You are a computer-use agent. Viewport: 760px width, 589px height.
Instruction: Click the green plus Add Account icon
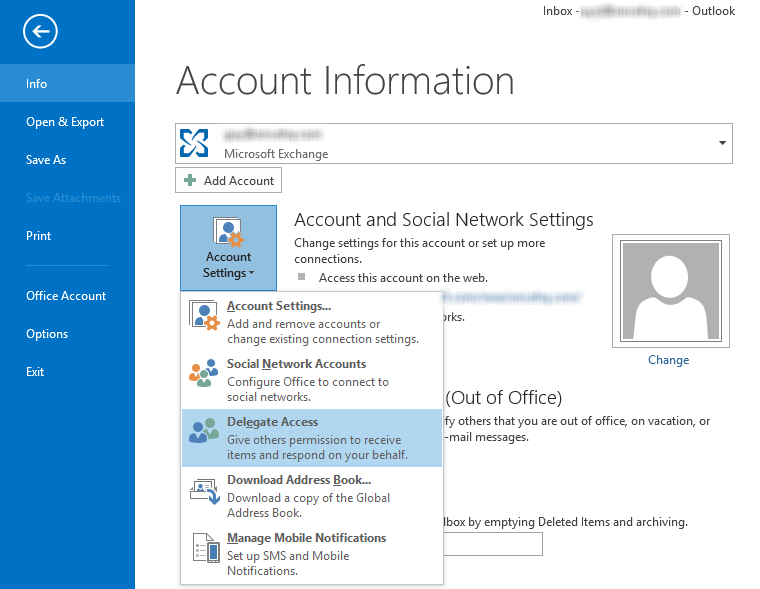pyautogui.click(x=190, y=180)
